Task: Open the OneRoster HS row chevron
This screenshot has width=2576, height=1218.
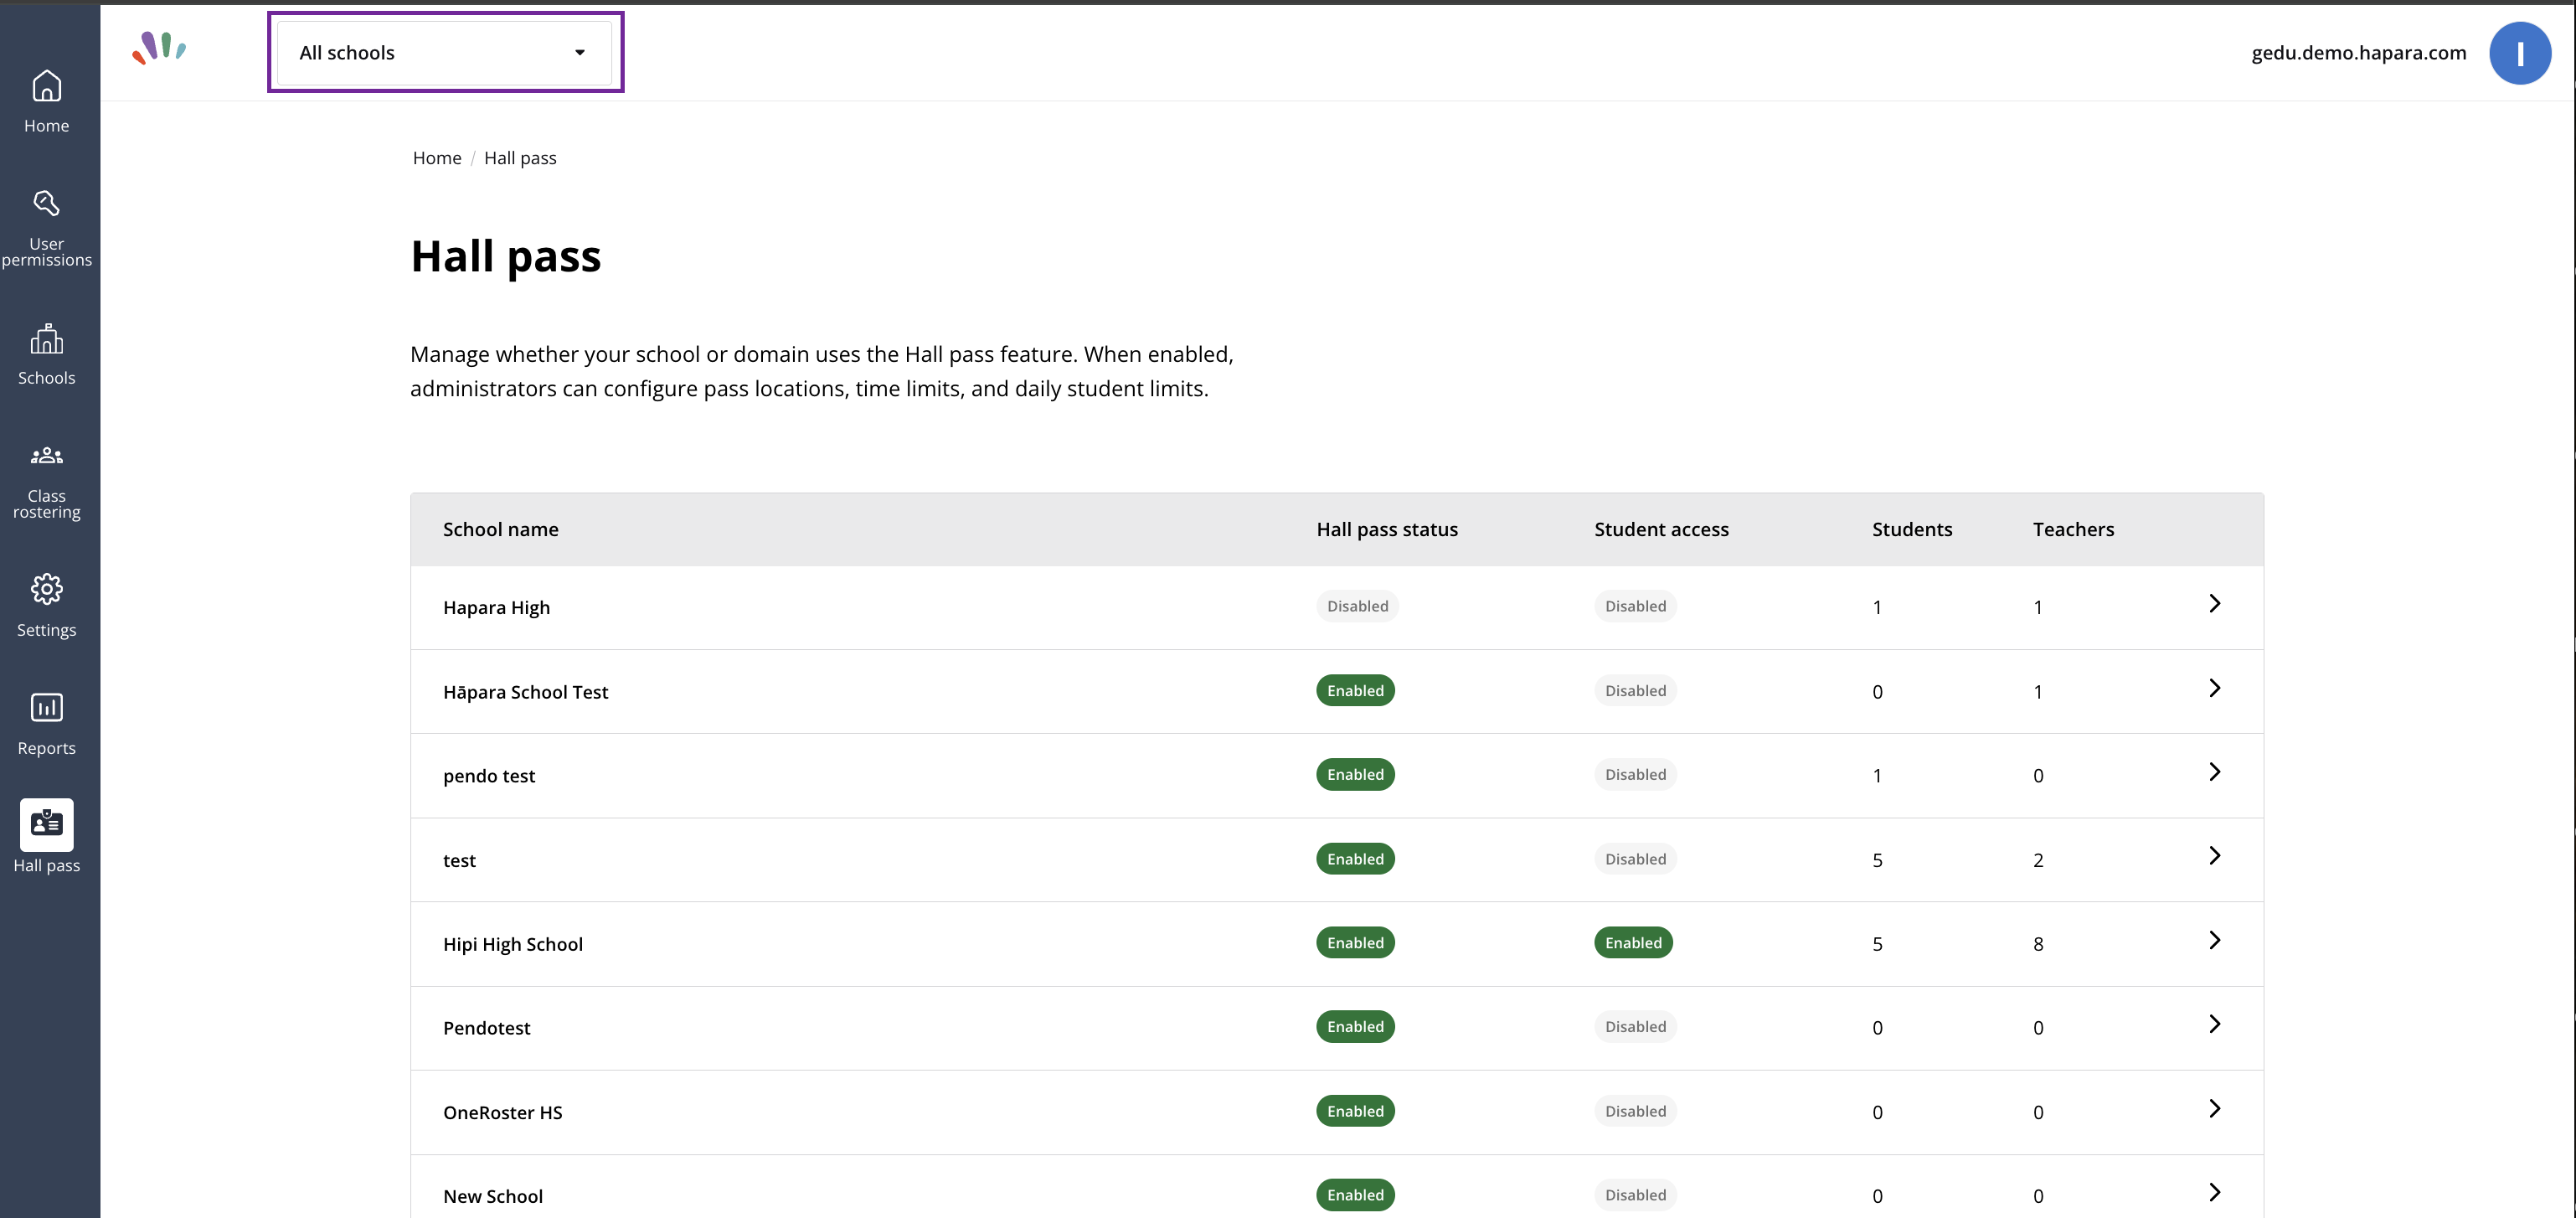Action: point(2214,1108)
